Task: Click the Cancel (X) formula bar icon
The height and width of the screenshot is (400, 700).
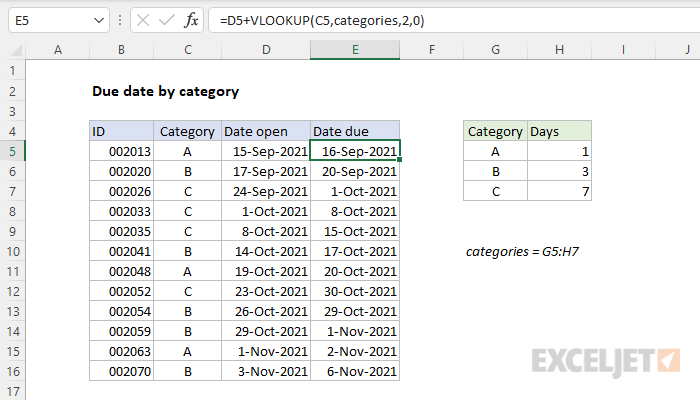Action: [x=143, y=20]
